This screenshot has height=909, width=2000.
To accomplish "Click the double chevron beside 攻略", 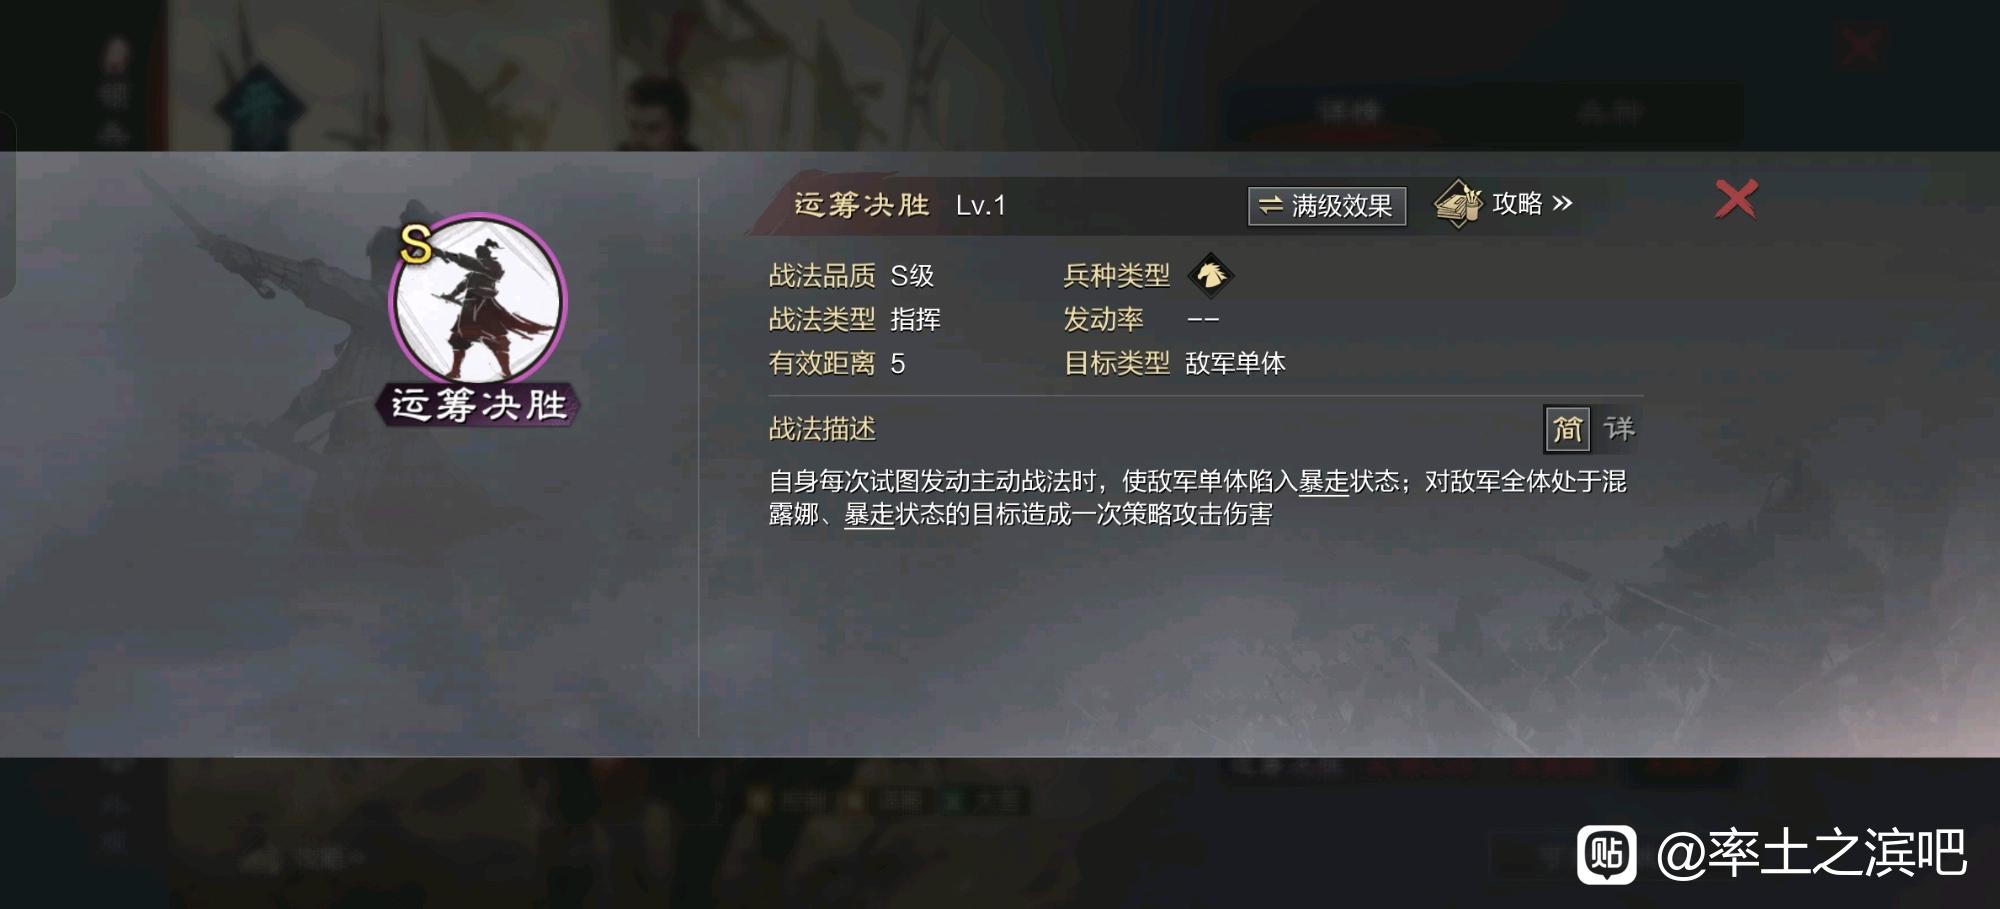I will point(1562,204).
